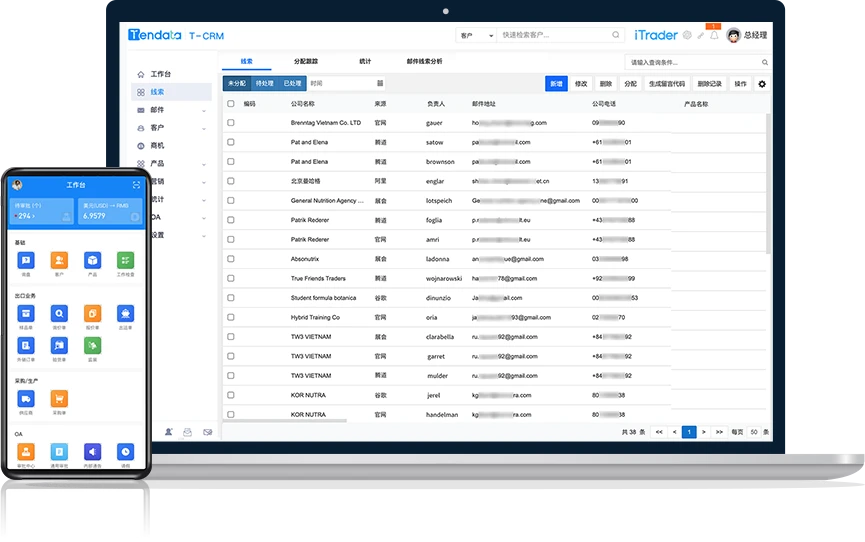Click the link icon beside the bell
Screen dimensions: 865x542
[701, 35]
